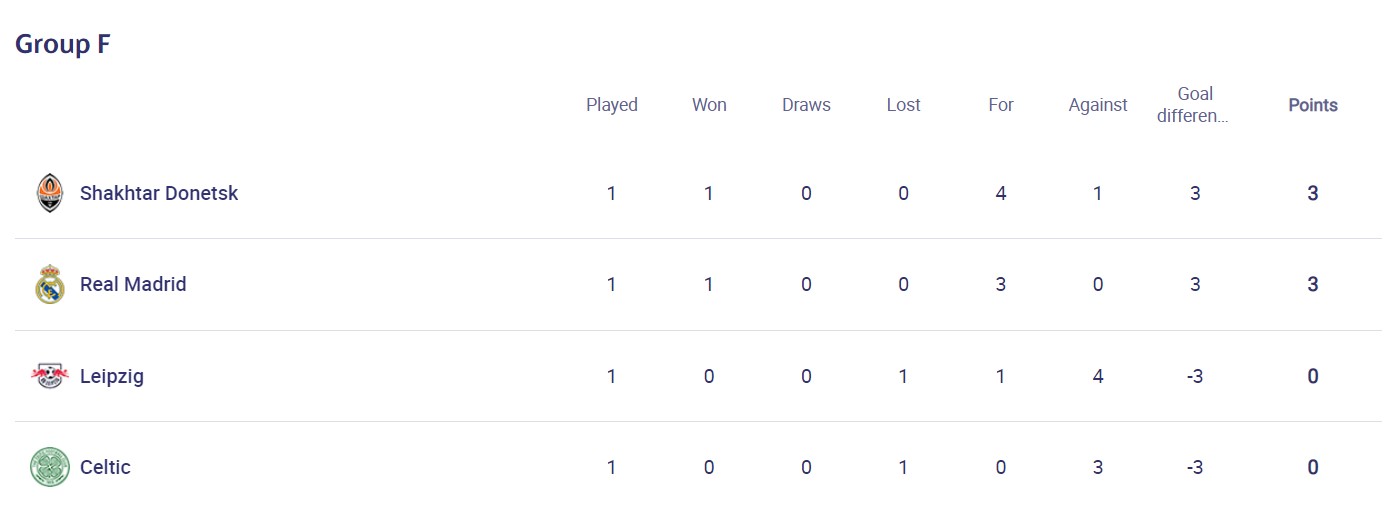This screenshot has width=1384, height=523.
Task: Open the Real Madrid team link
Action: coord(133,285)
